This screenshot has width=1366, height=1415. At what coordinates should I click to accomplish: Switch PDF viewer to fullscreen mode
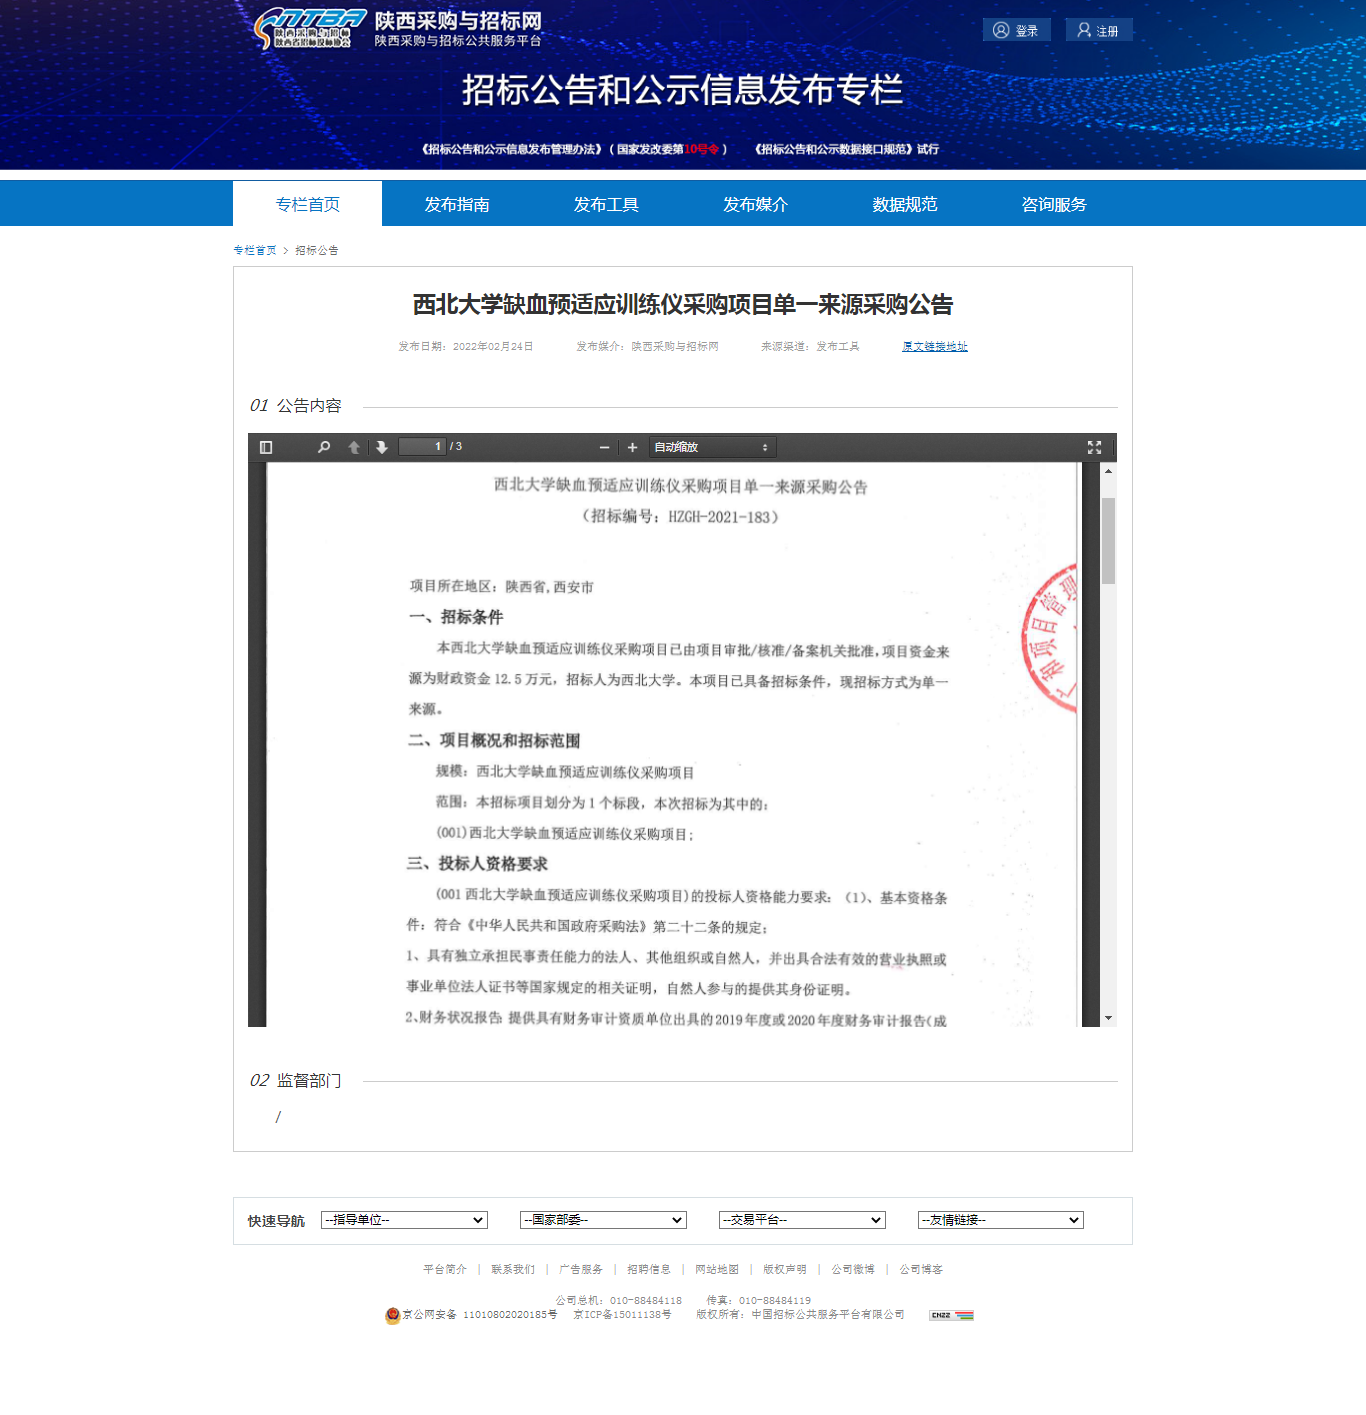pos(1094,447)
